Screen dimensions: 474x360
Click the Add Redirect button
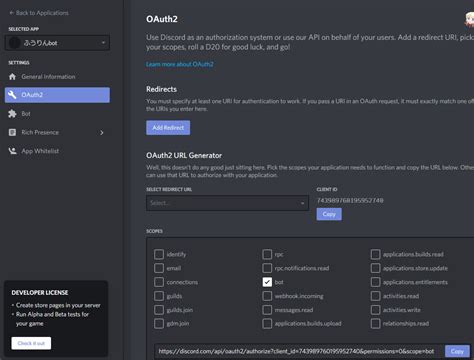(168, 128)
